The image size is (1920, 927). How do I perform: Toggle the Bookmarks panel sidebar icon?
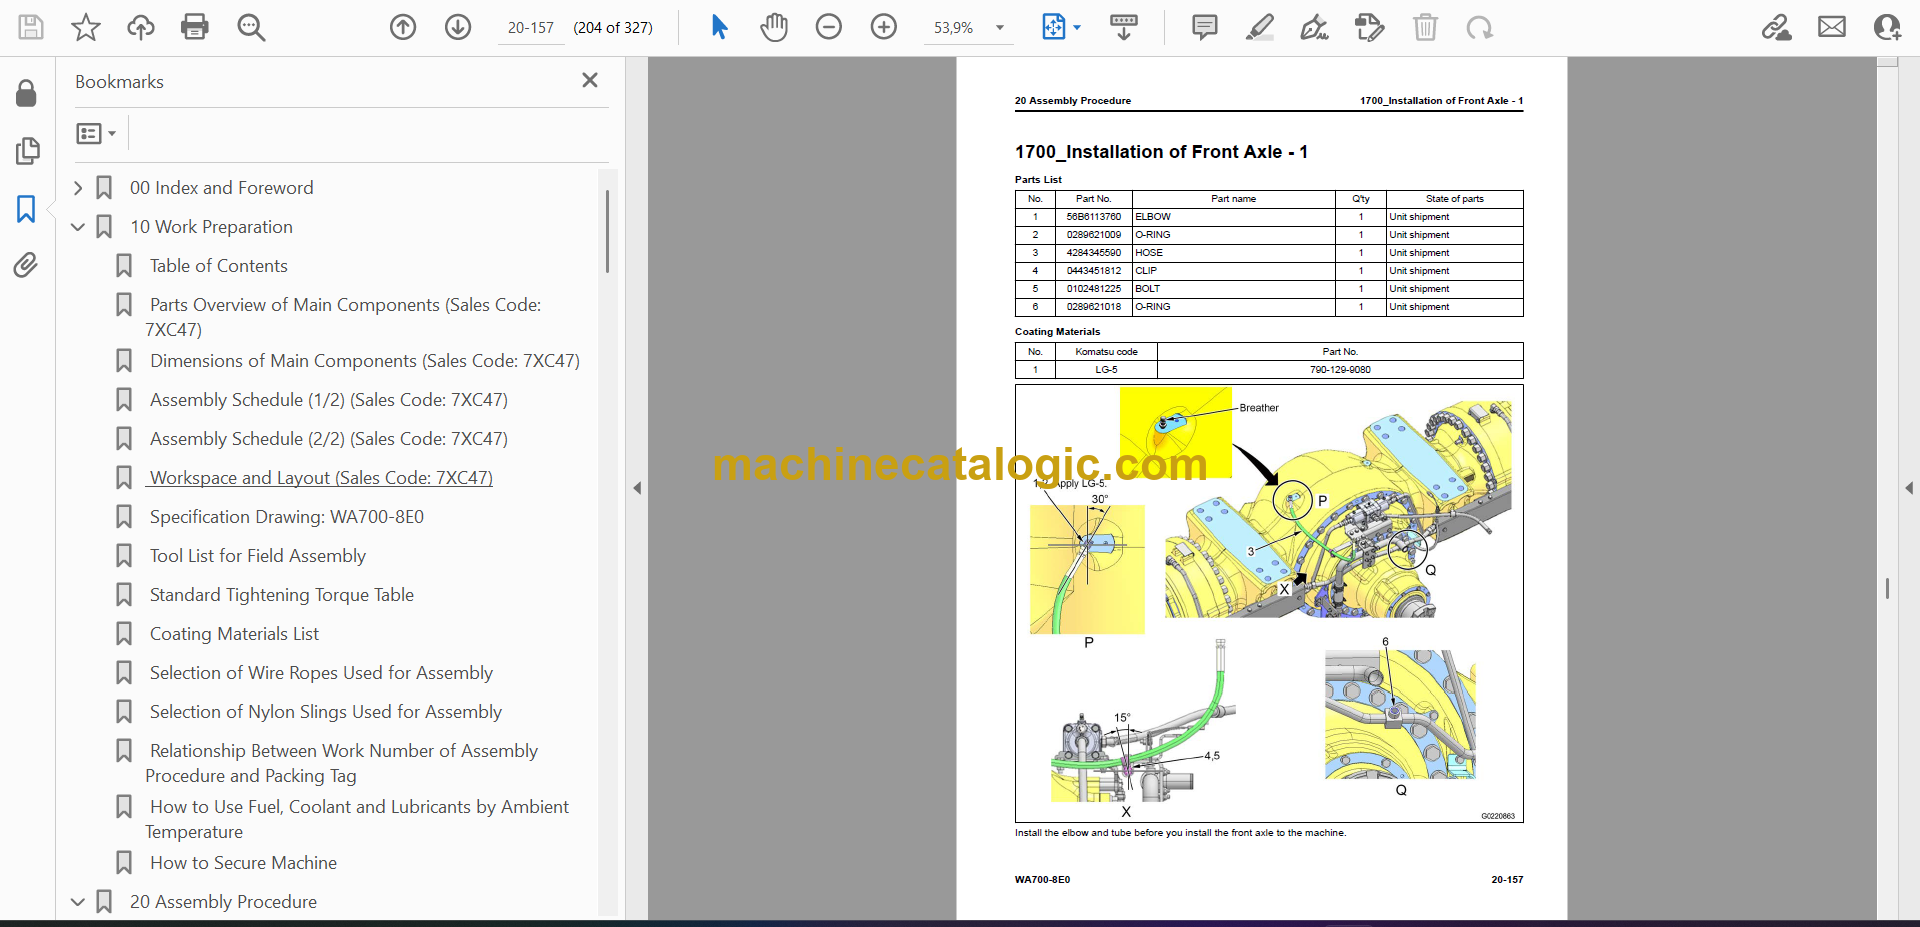pos(27,208)
